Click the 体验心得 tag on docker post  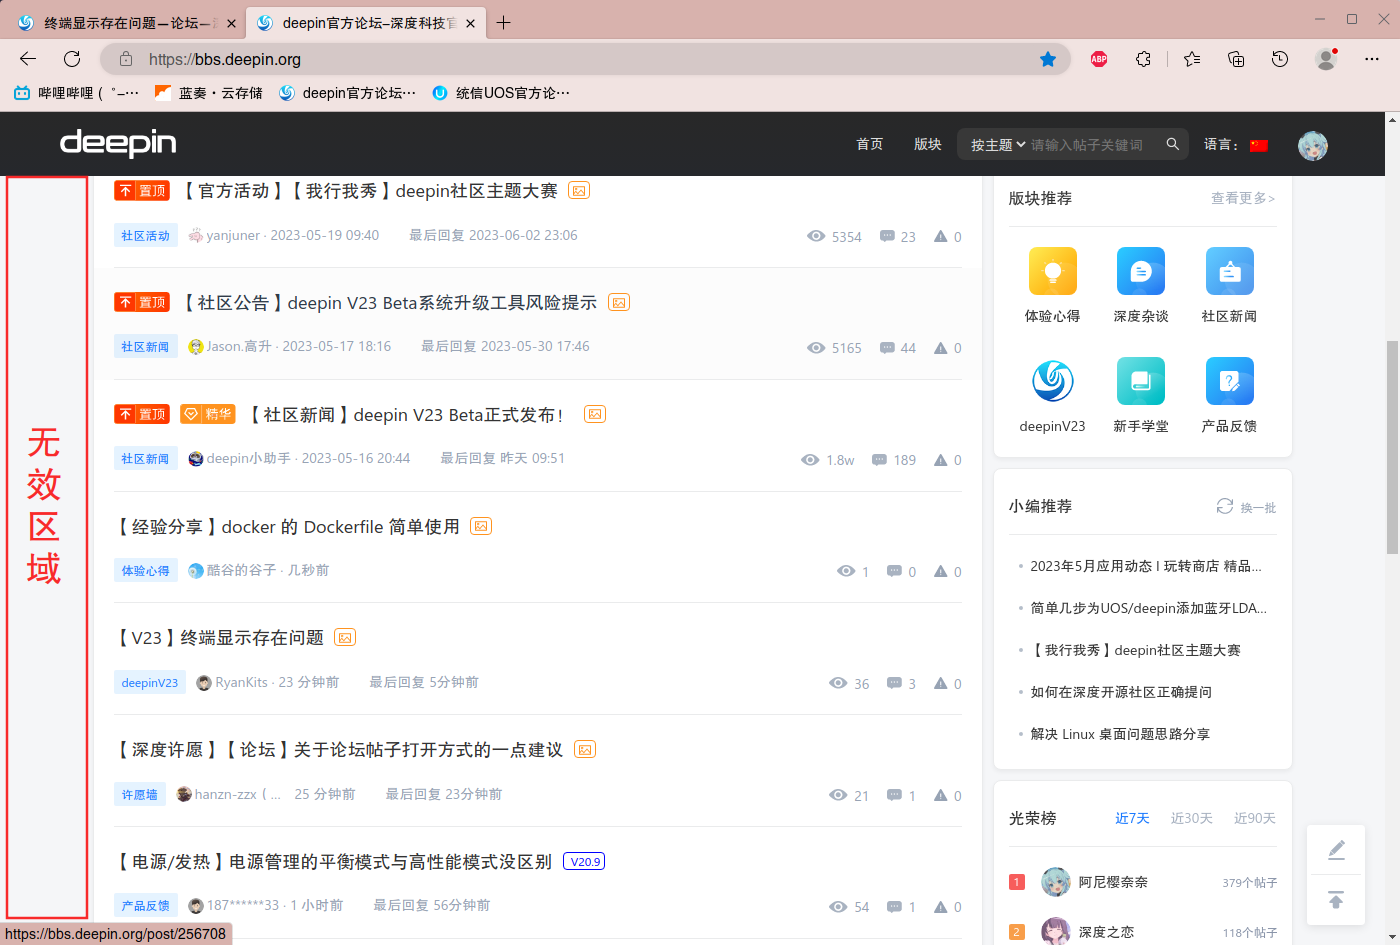pos(146,571)
